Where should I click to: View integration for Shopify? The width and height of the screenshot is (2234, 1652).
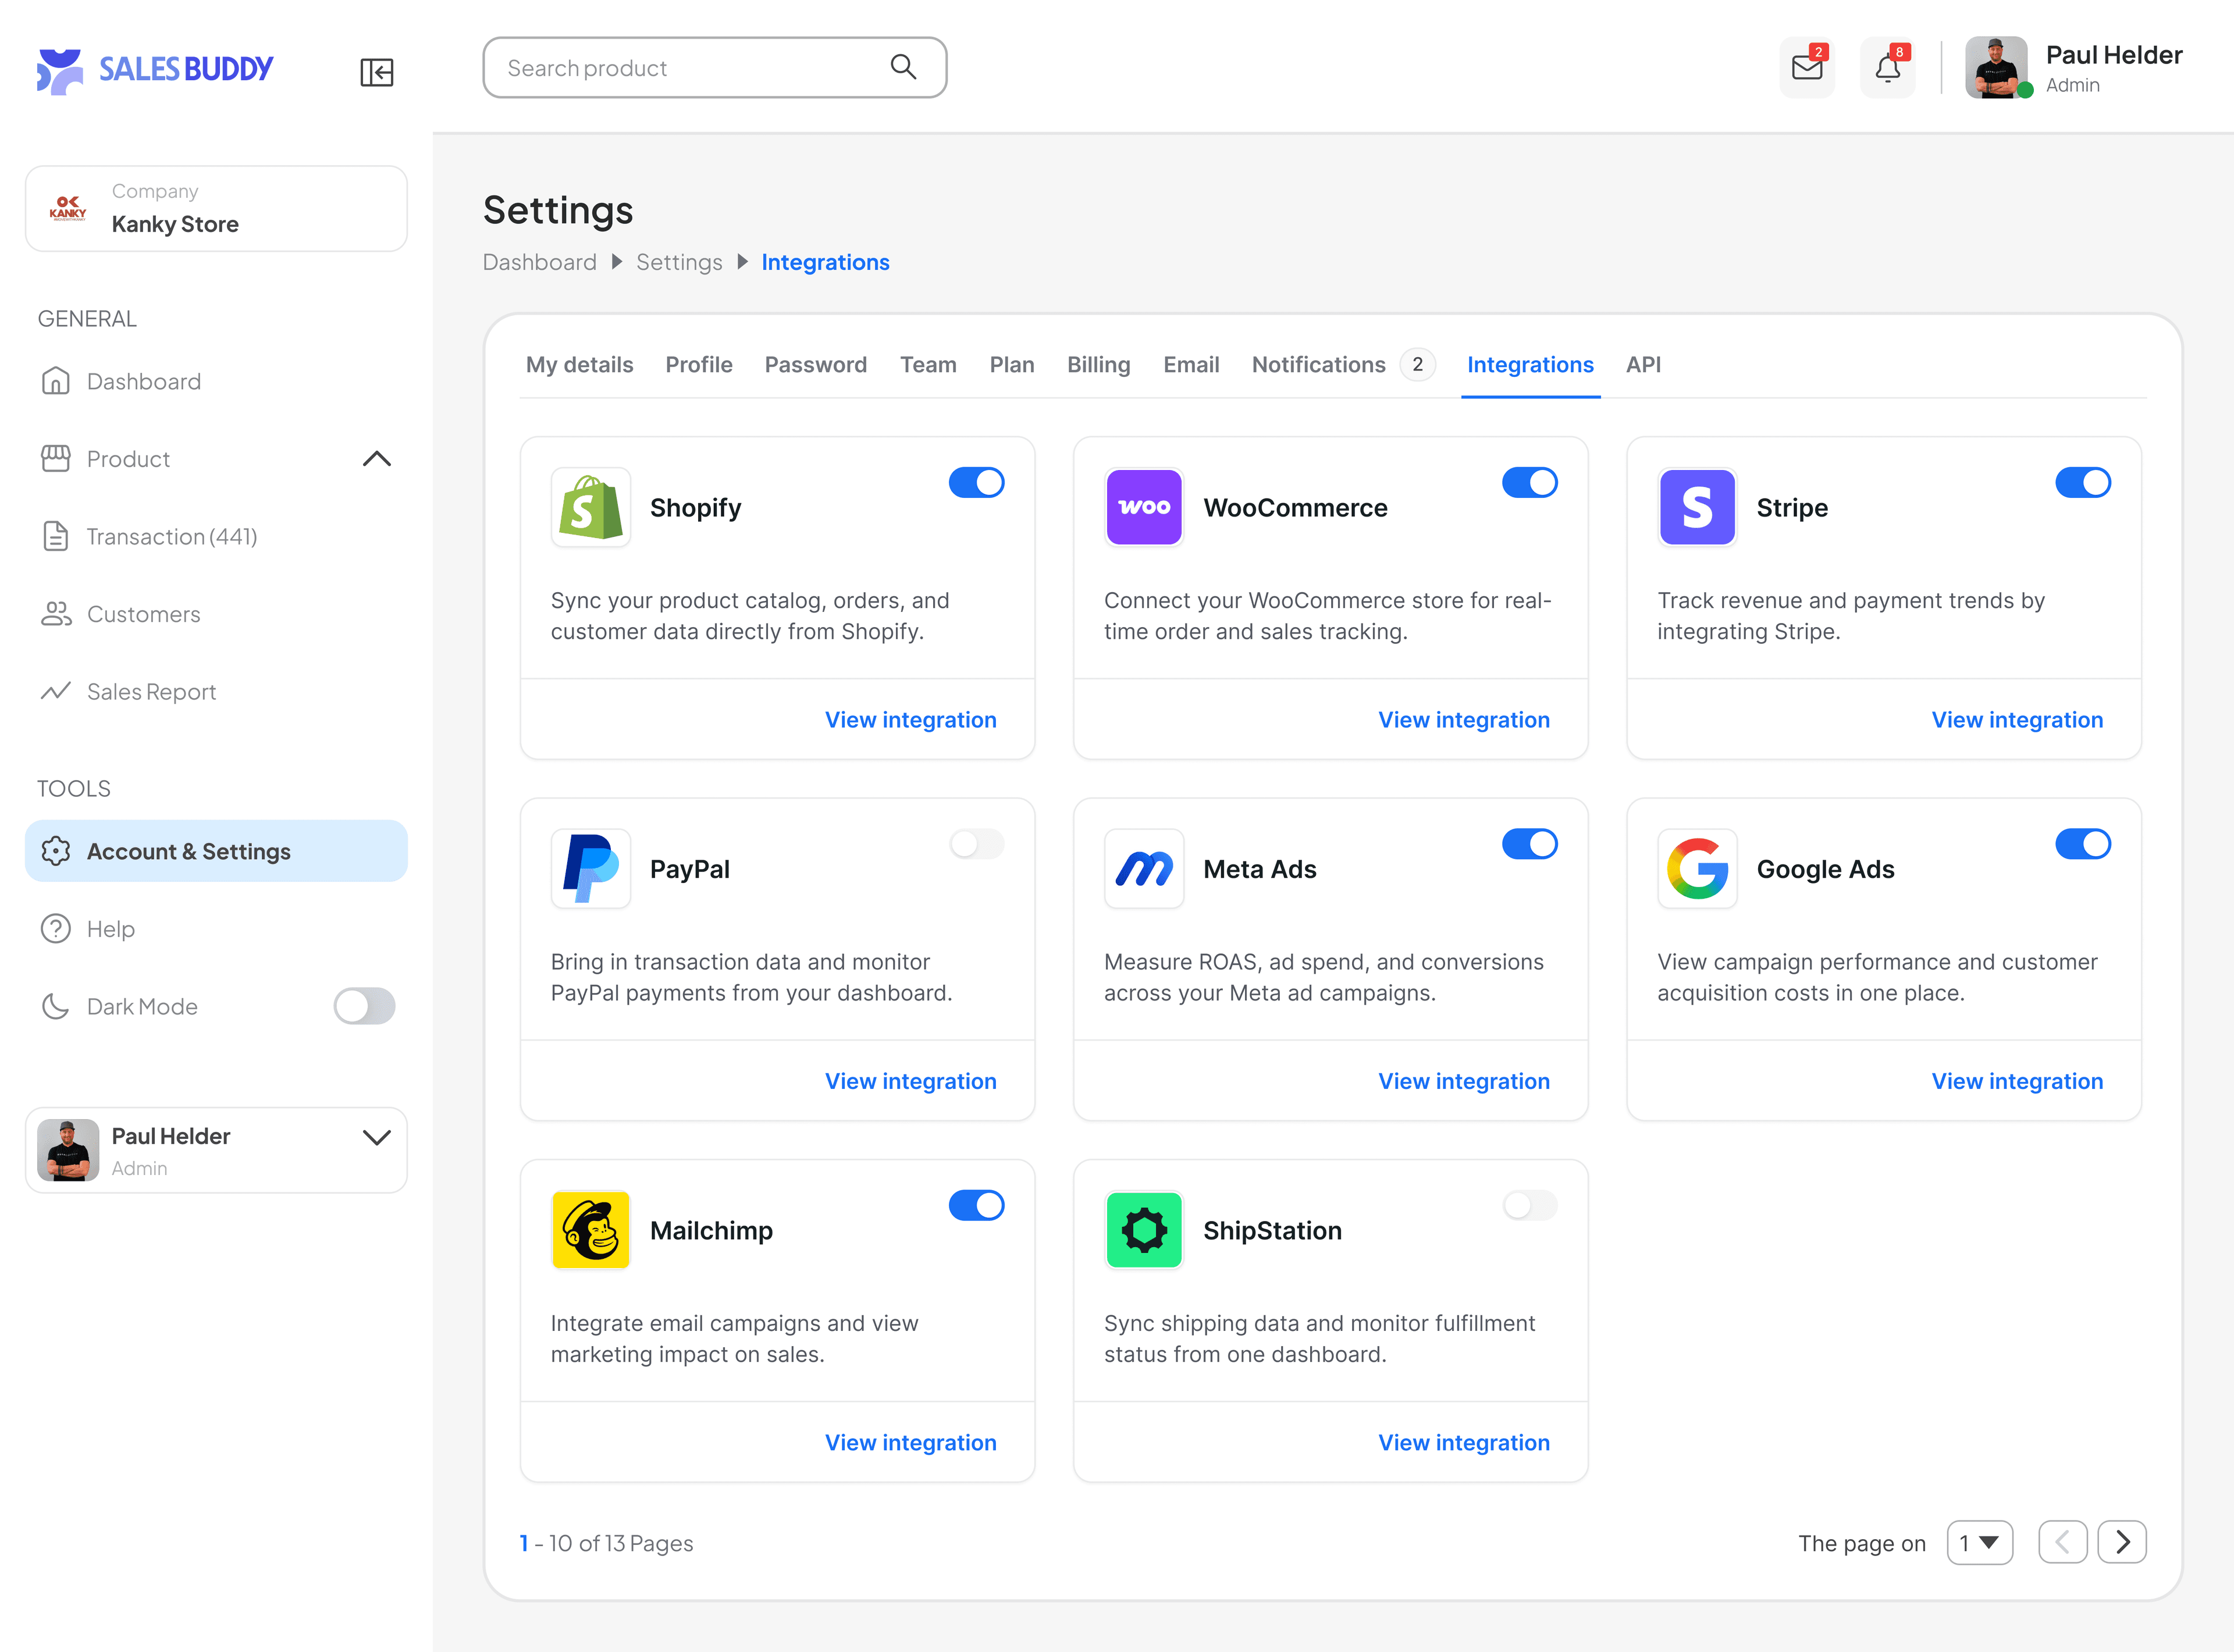tap(911, 720)
